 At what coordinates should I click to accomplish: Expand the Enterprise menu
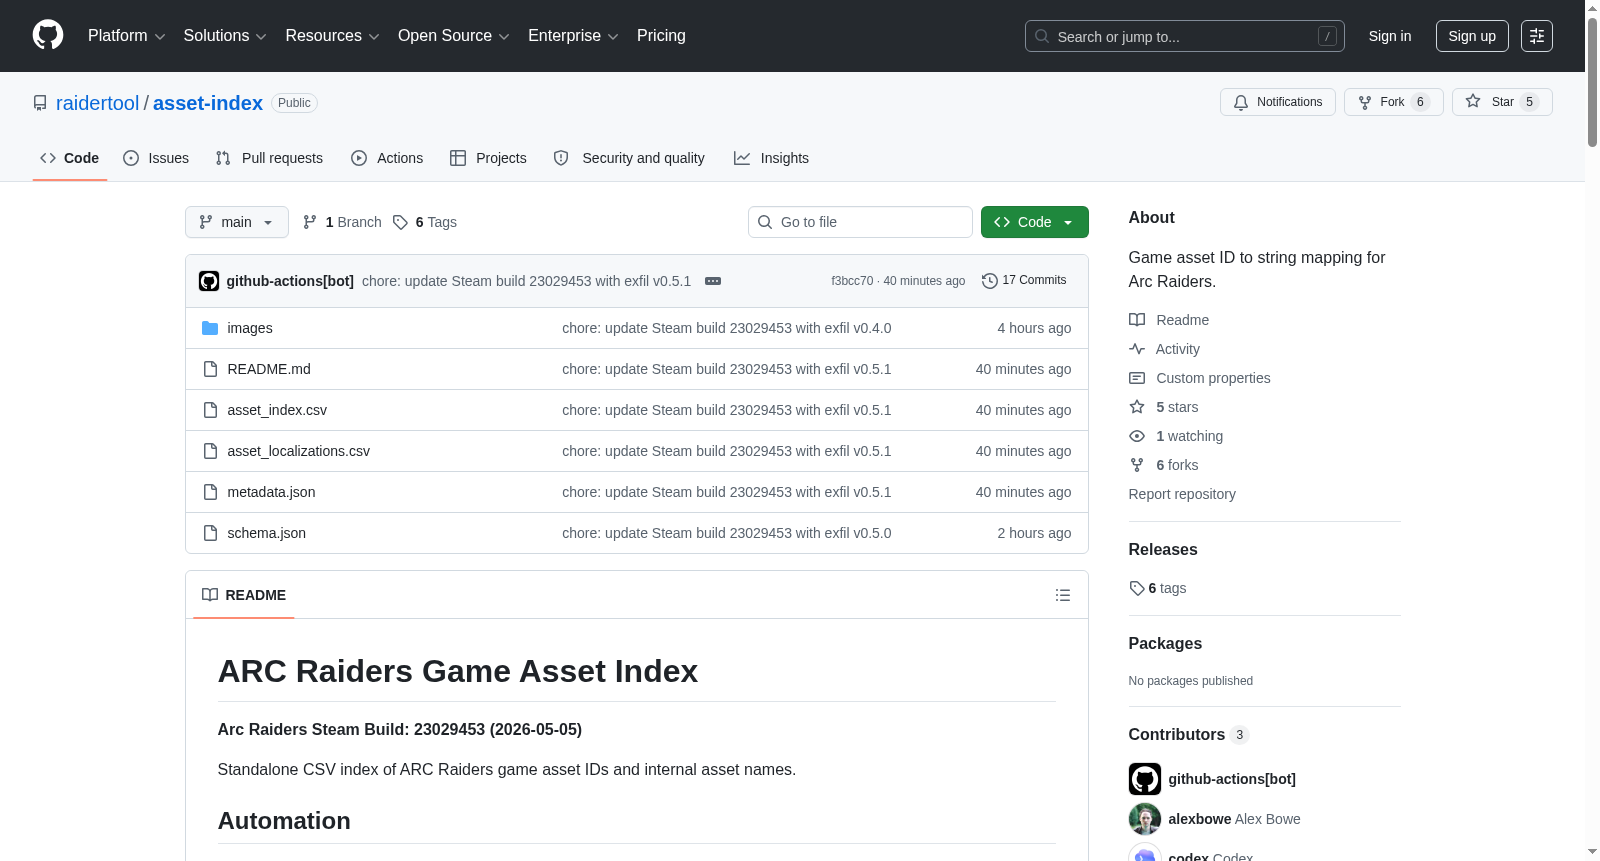coord(573,36)
